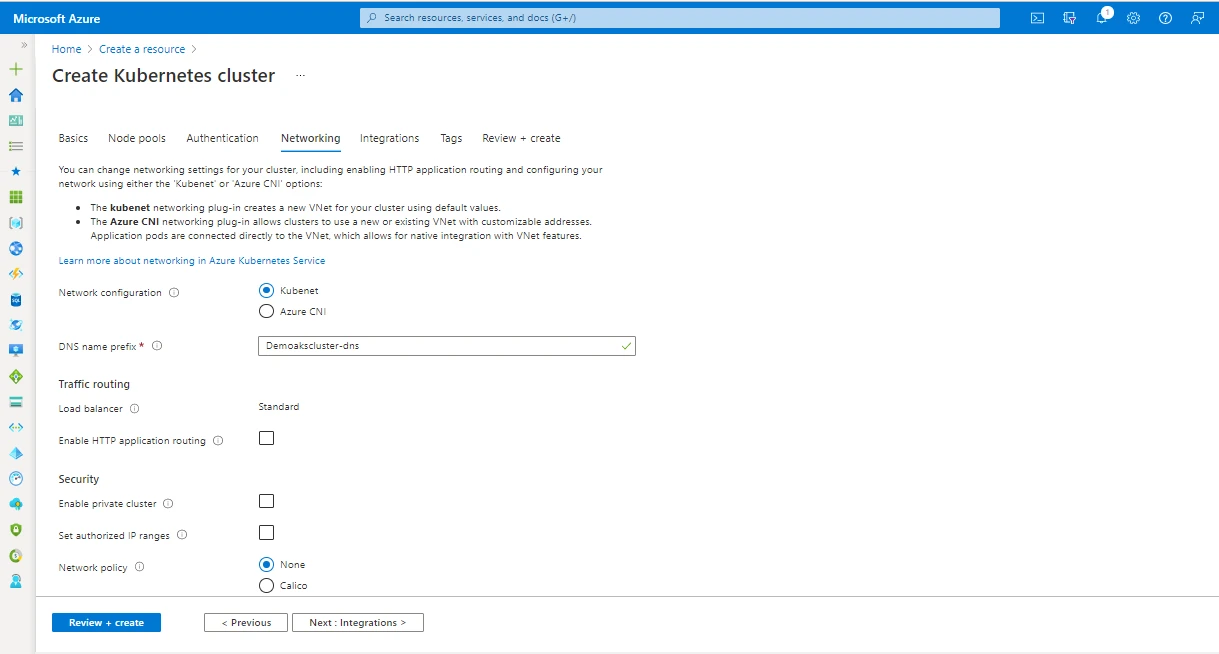
Task: Open Favorites via the star icon
Action: 15,171
